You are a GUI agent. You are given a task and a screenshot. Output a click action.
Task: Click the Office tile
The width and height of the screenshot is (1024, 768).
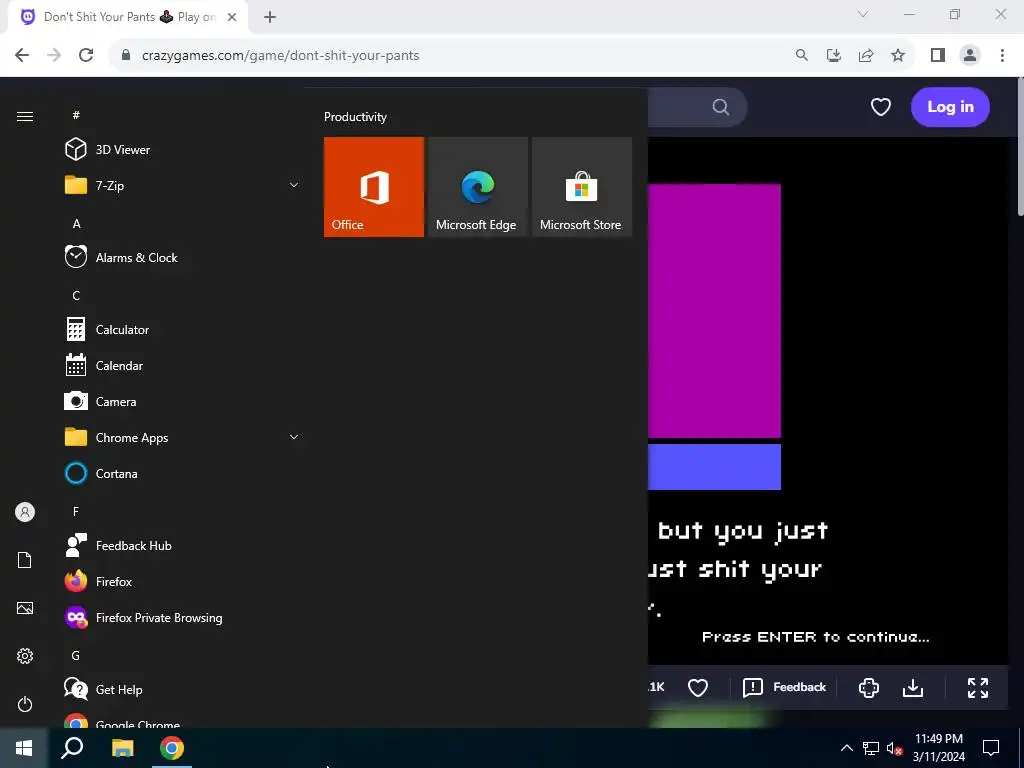374,187
